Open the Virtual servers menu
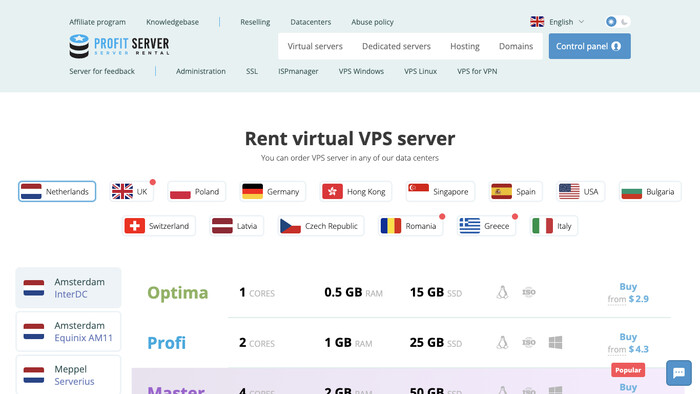The image size is (700, 394). (315, 46)
